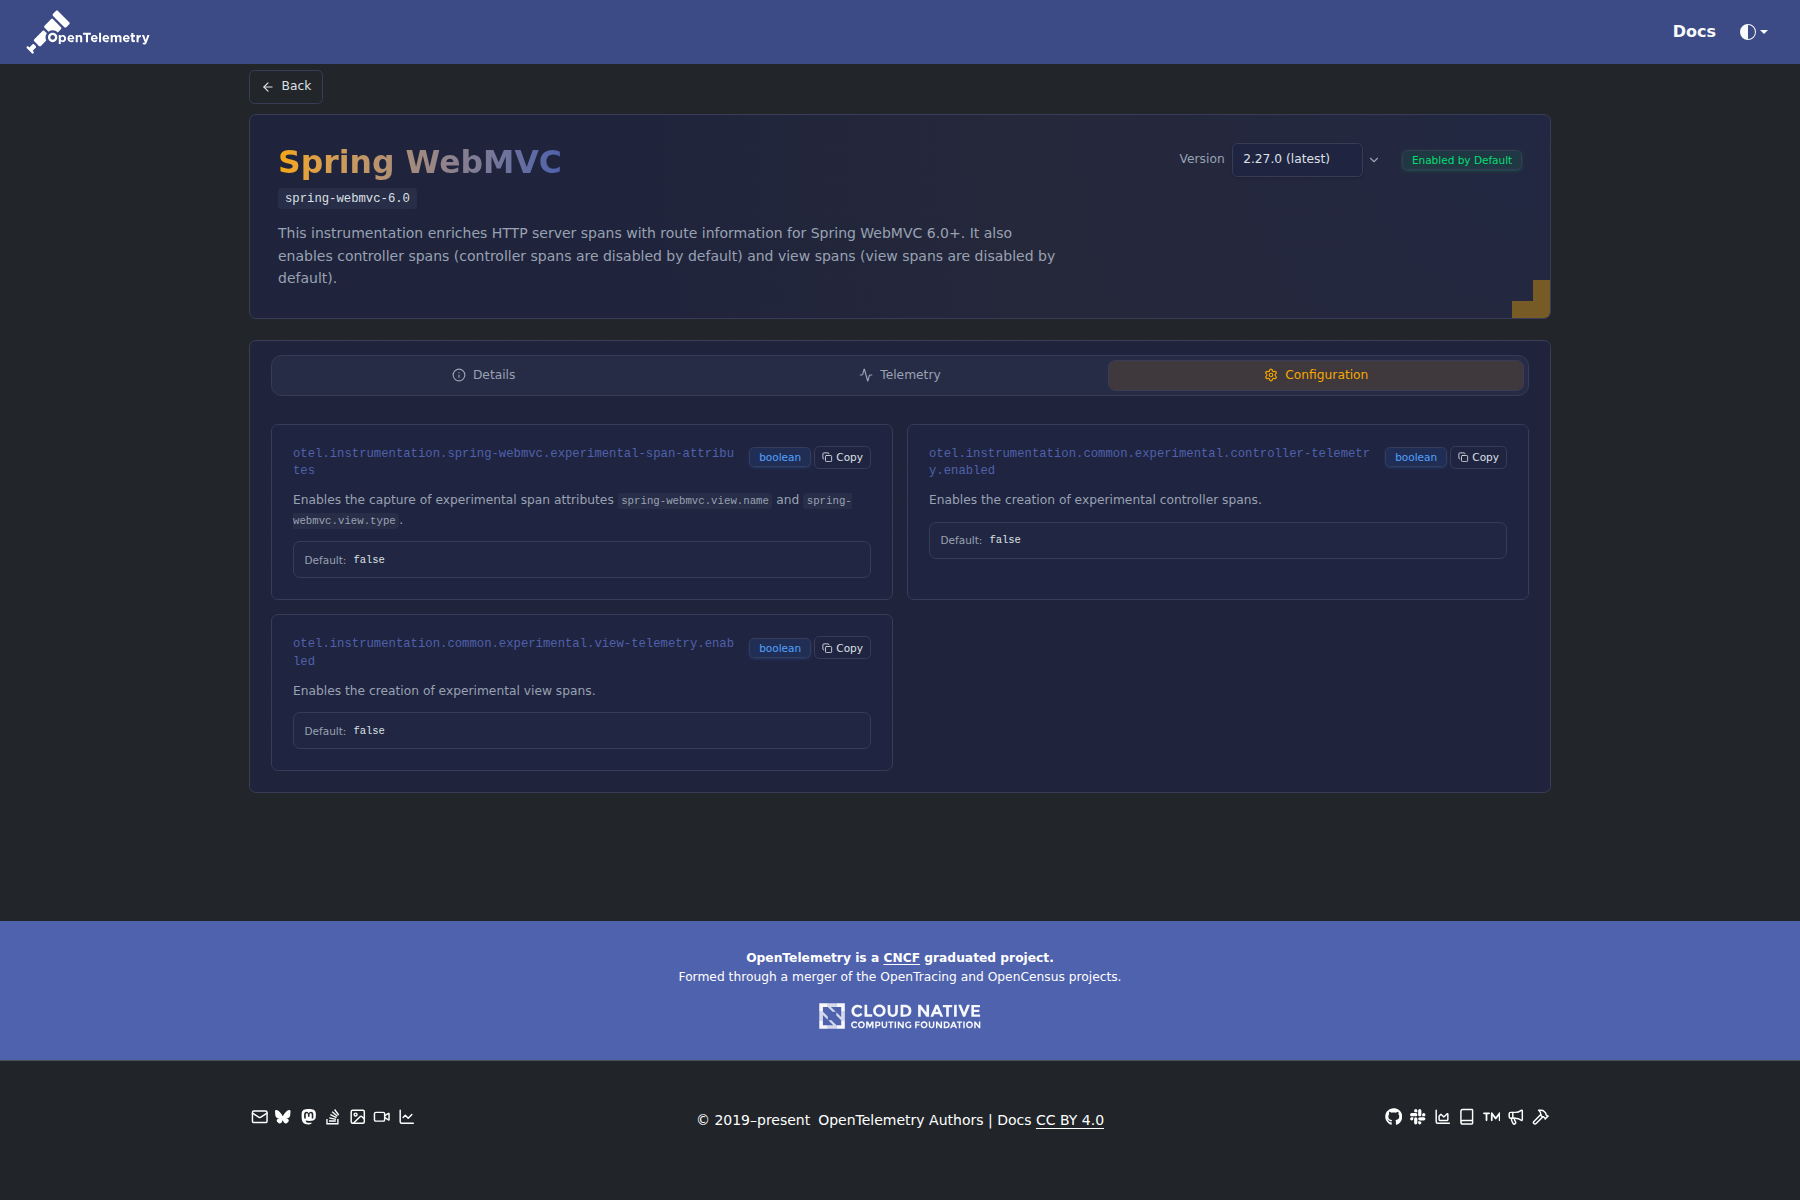Viewport: 1800px width, 1200px height.
Task: Open the video camera icon link
Action: tap(382, 1117)
